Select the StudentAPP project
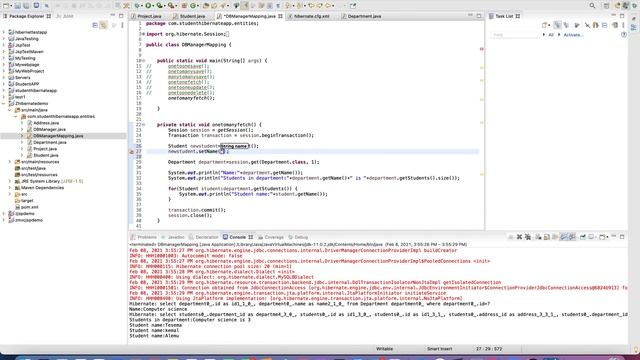Screen dimensions: 640x360 click(x=27, y=84)
